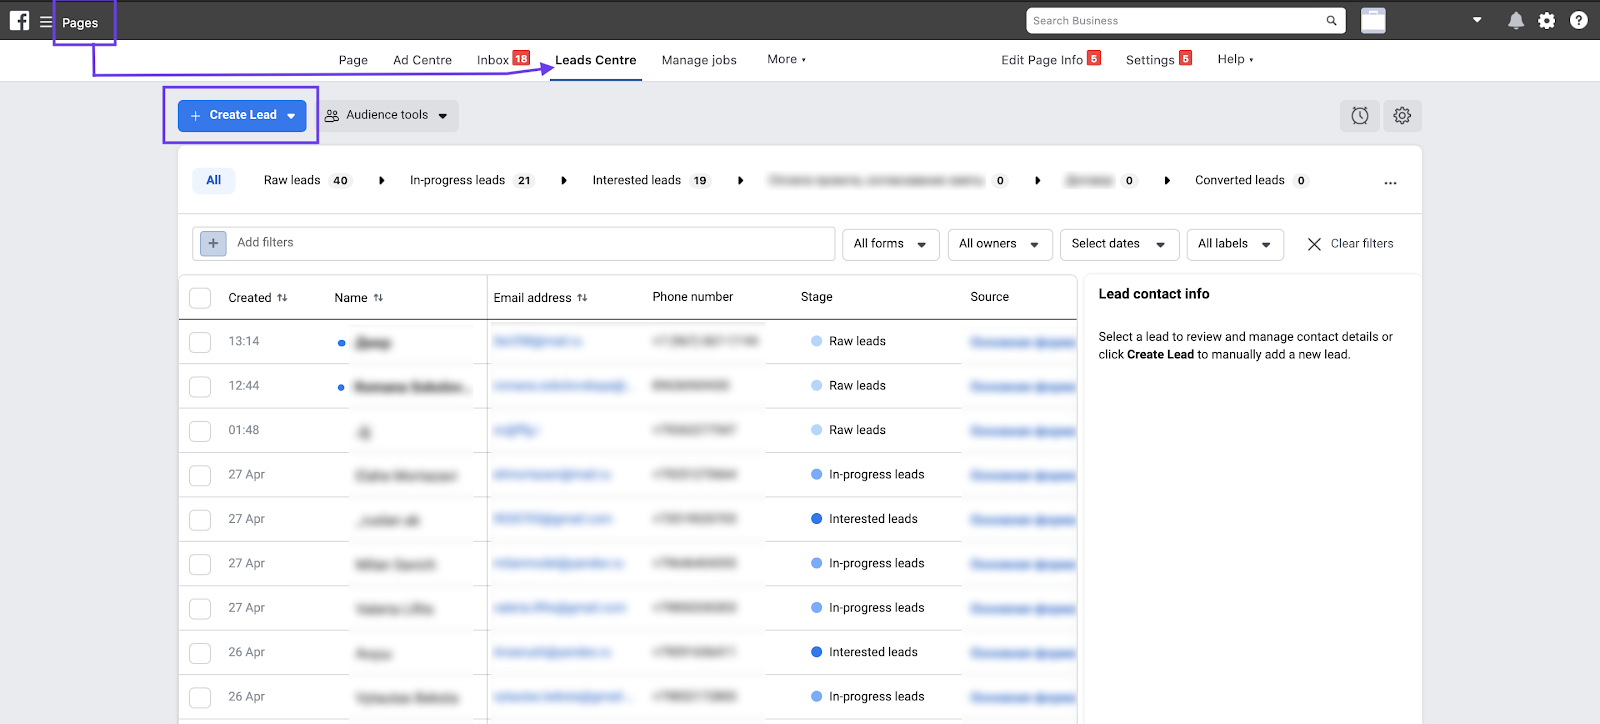This screenshot has height=724, width=1600.
Task: Open the reminders clock icon button
Action: [1360, 116]
